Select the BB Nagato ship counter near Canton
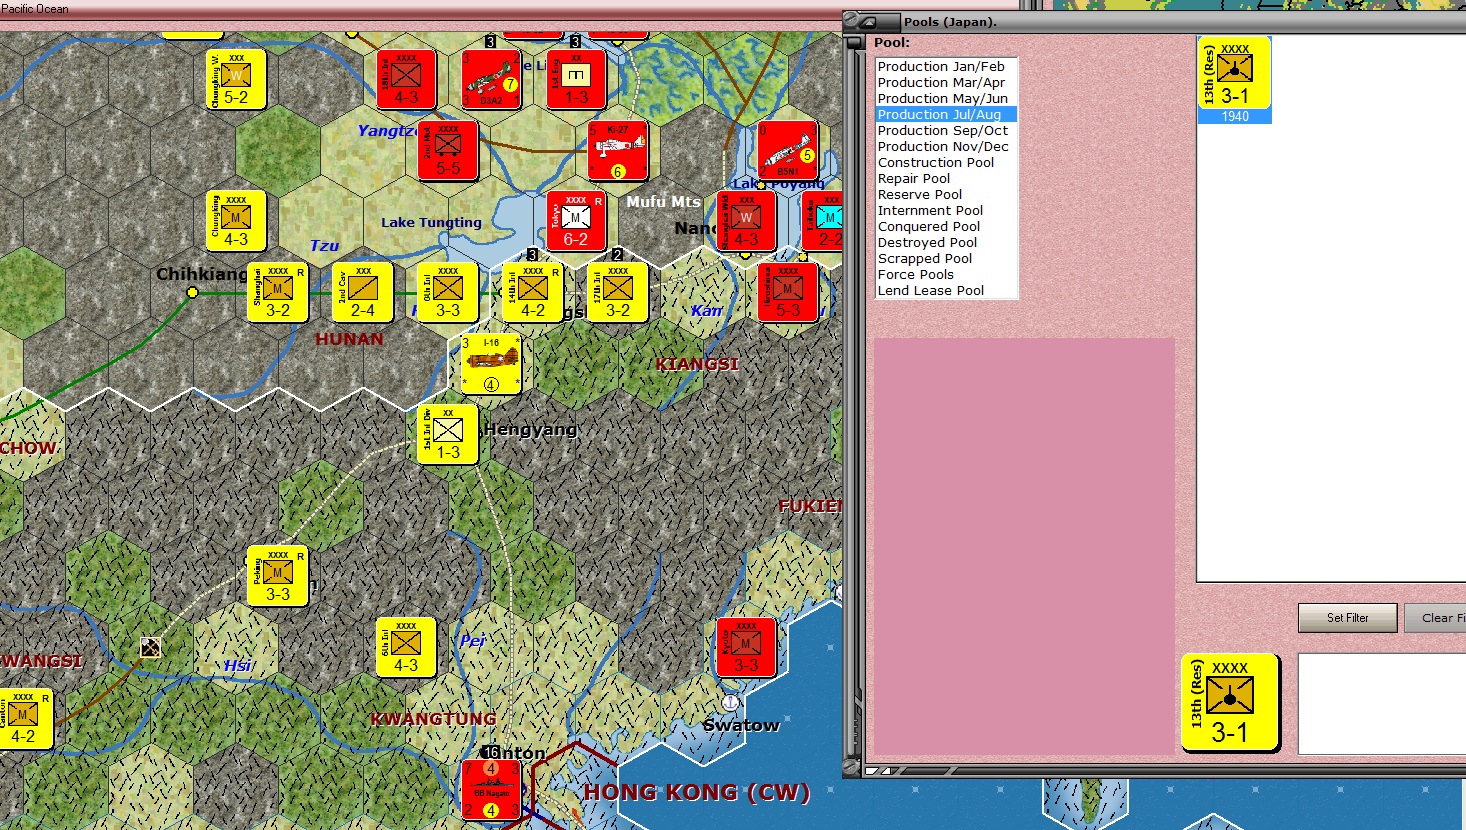The height and width of the screenshot is (830, 1466). (x=491, y=790)
